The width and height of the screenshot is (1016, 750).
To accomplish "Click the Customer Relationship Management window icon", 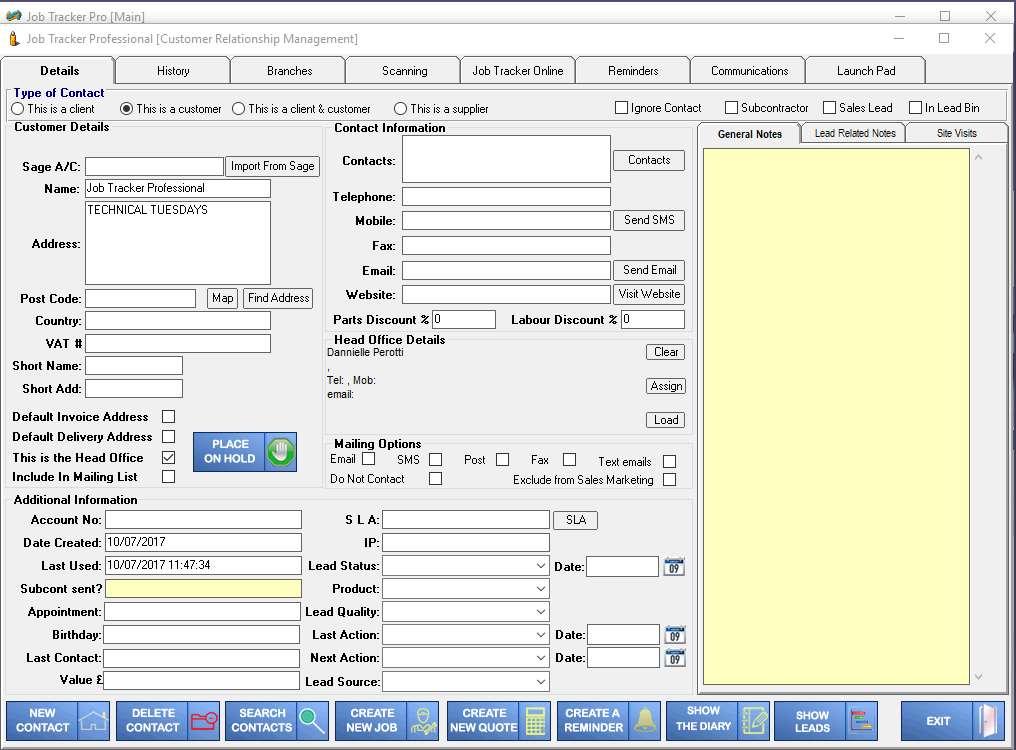I will coord(14,39).
